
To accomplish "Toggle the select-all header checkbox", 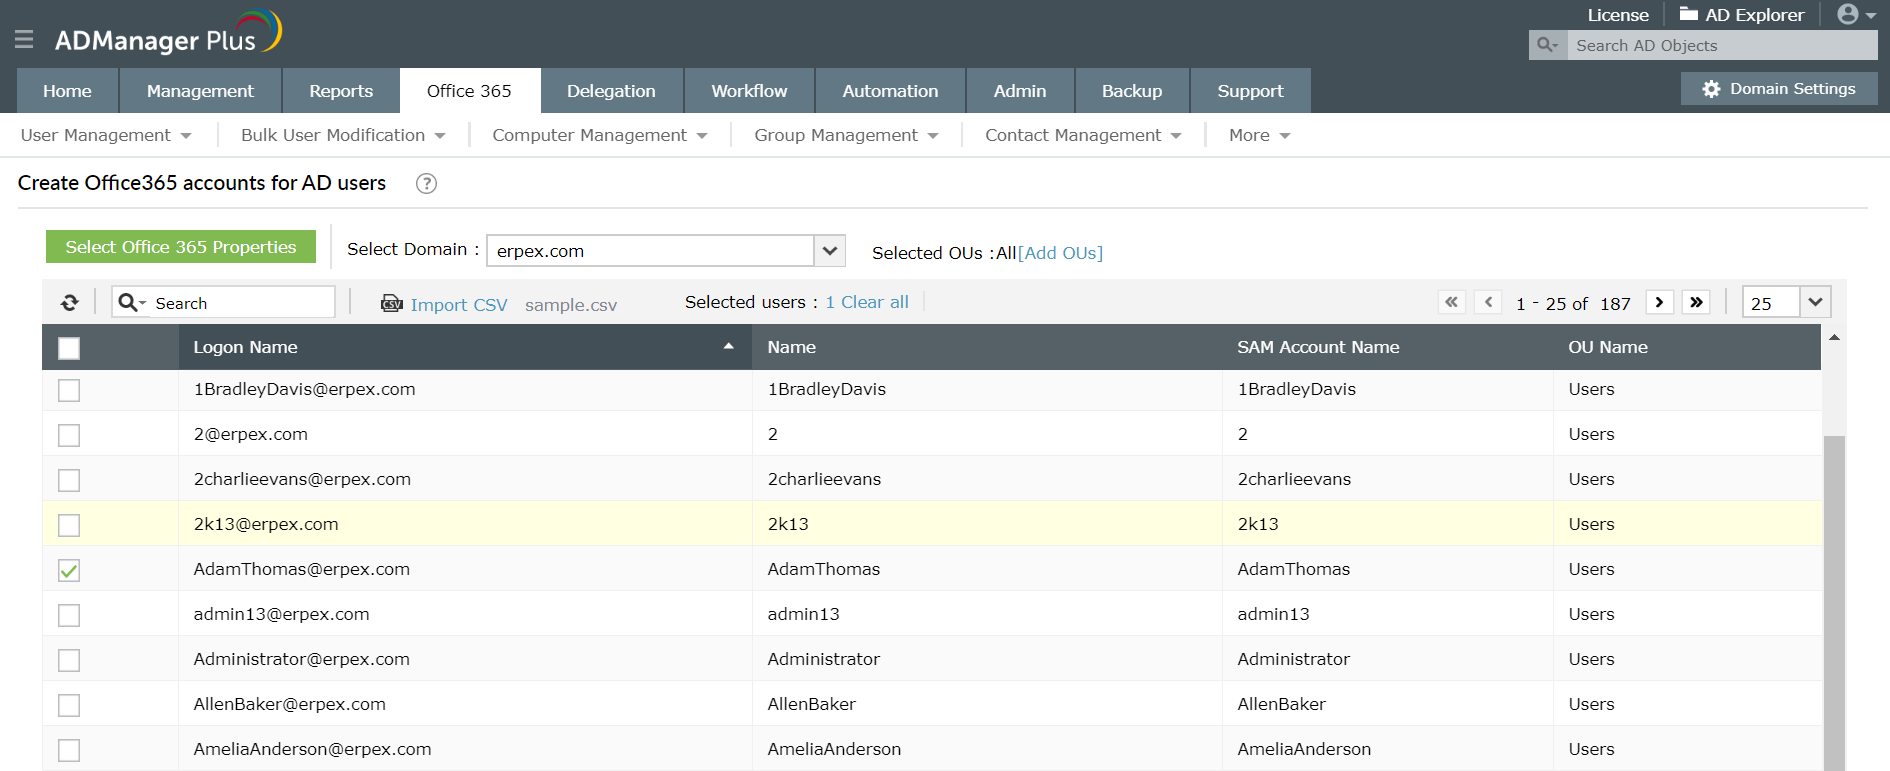I will (69, 348).
